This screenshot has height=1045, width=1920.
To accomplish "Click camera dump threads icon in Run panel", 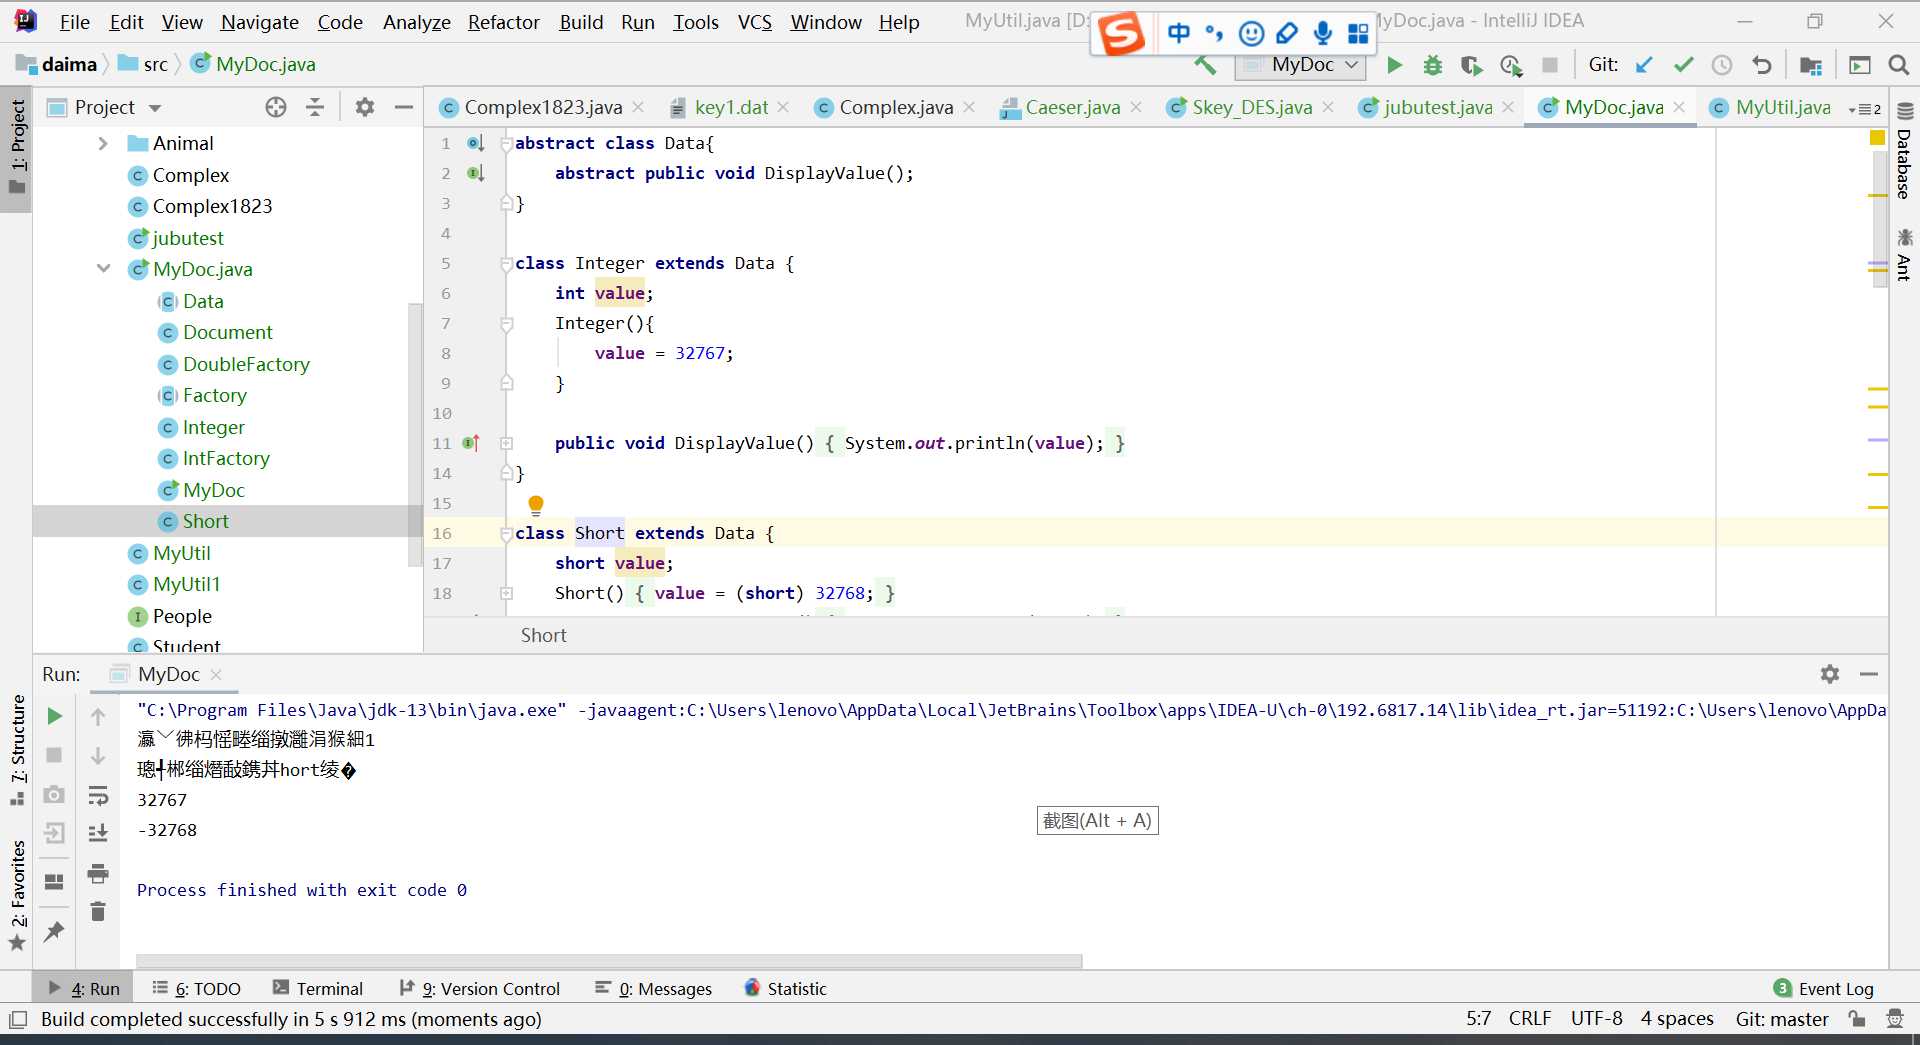I will (x=55, y=794).
